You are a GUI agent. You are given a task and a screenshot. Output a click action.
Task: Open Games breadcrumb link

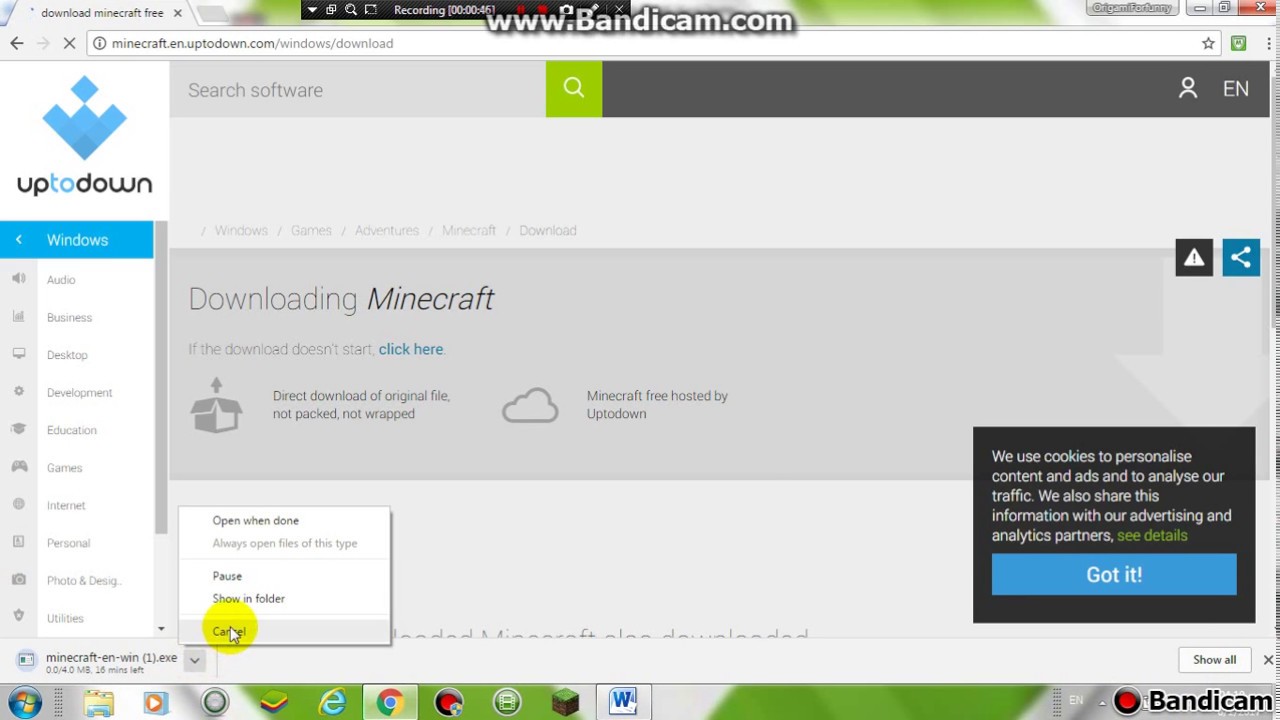pos(311,230)
